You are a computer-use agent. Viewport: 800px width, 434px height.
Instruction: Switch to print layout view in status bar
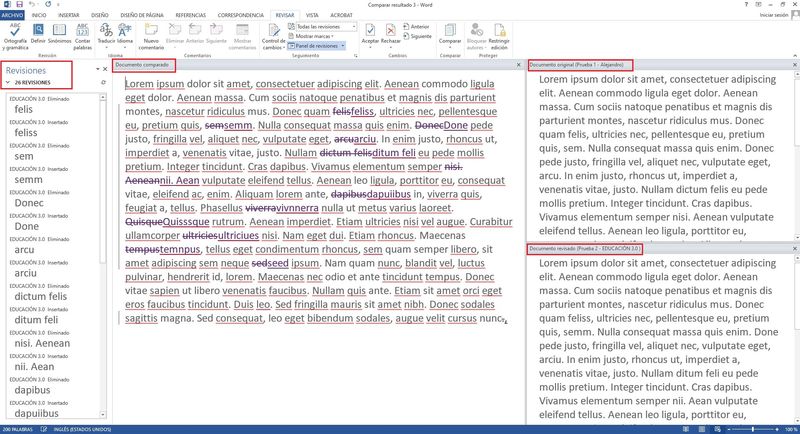click(702, 429)
